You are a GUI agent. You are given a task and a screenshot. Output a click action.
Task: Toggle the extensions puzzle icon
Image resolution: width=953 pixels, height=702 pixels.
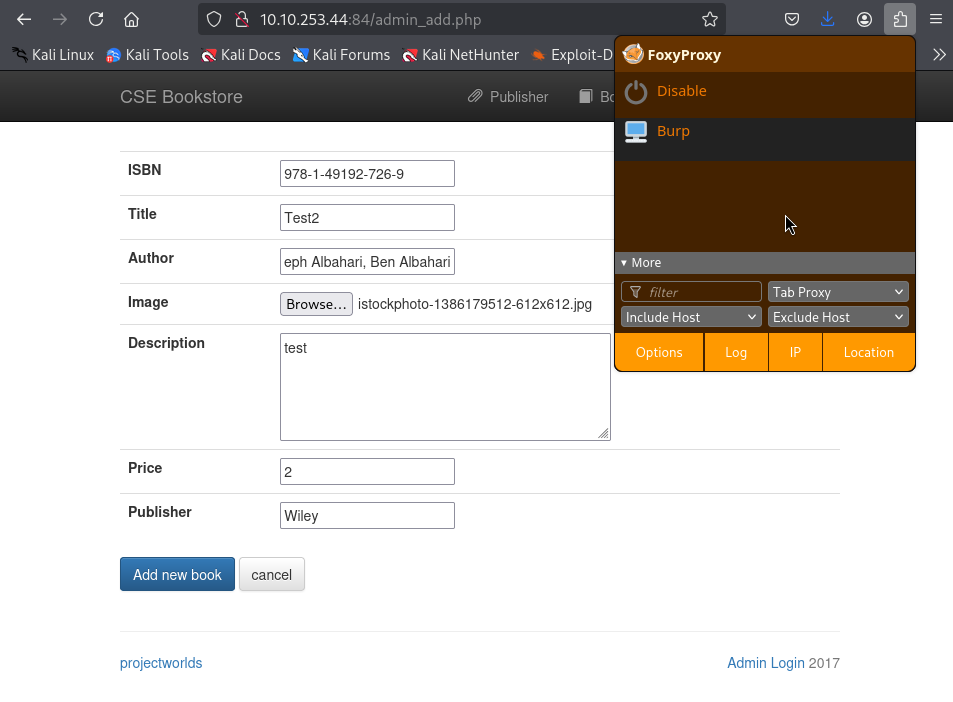click(x=900, y=19)
